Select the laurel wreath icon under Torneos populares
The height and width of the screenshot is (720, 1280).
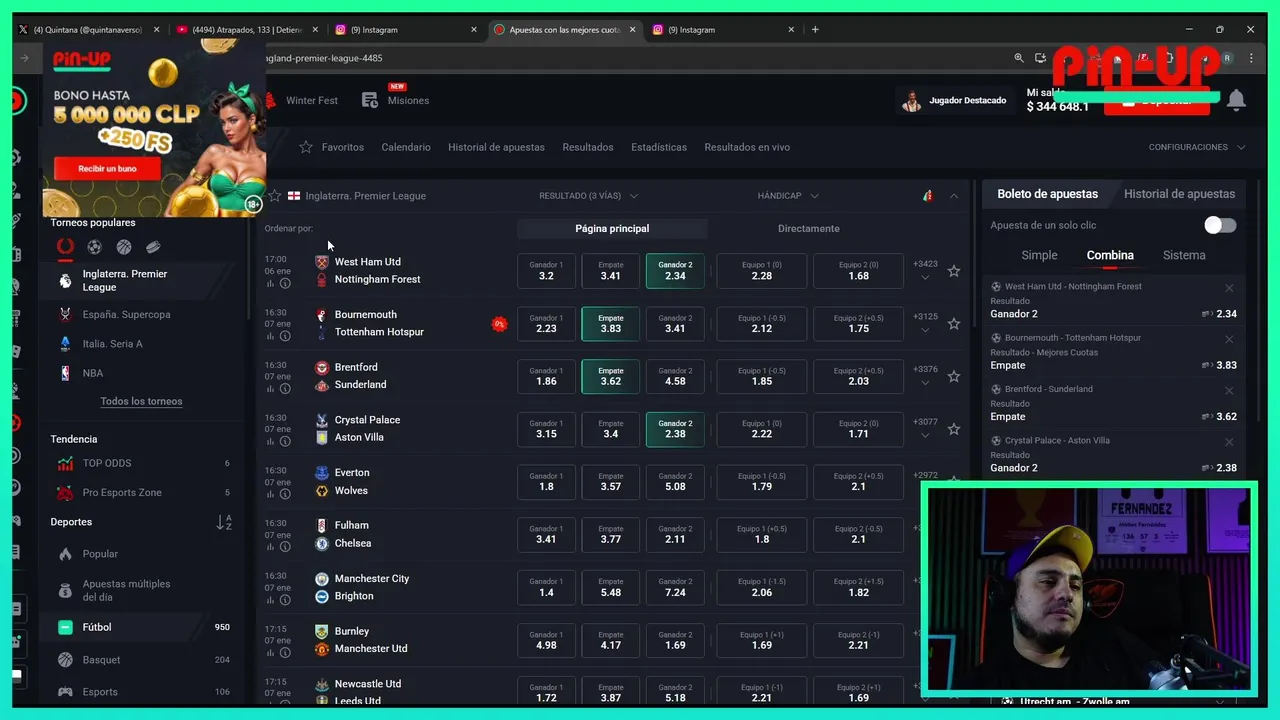pos(65,247)
